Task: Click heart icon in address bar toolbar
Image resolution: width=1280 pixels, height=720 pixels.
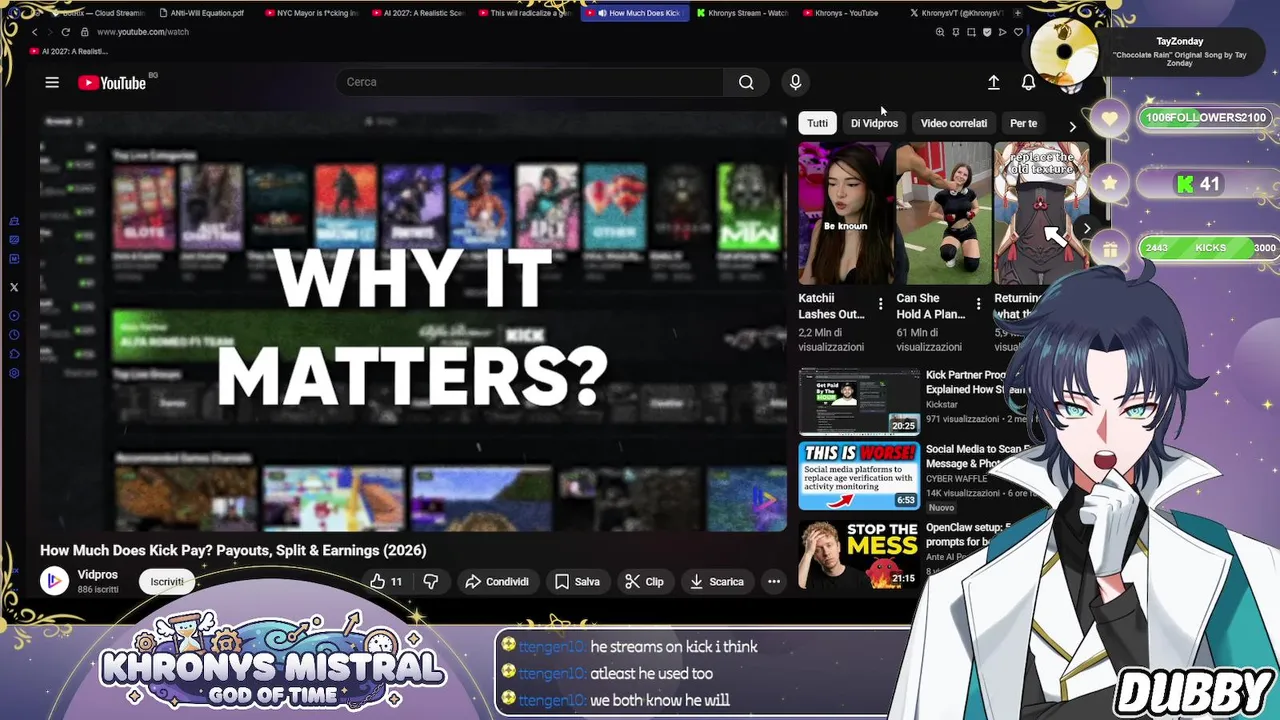Action: pos(1018,32)
